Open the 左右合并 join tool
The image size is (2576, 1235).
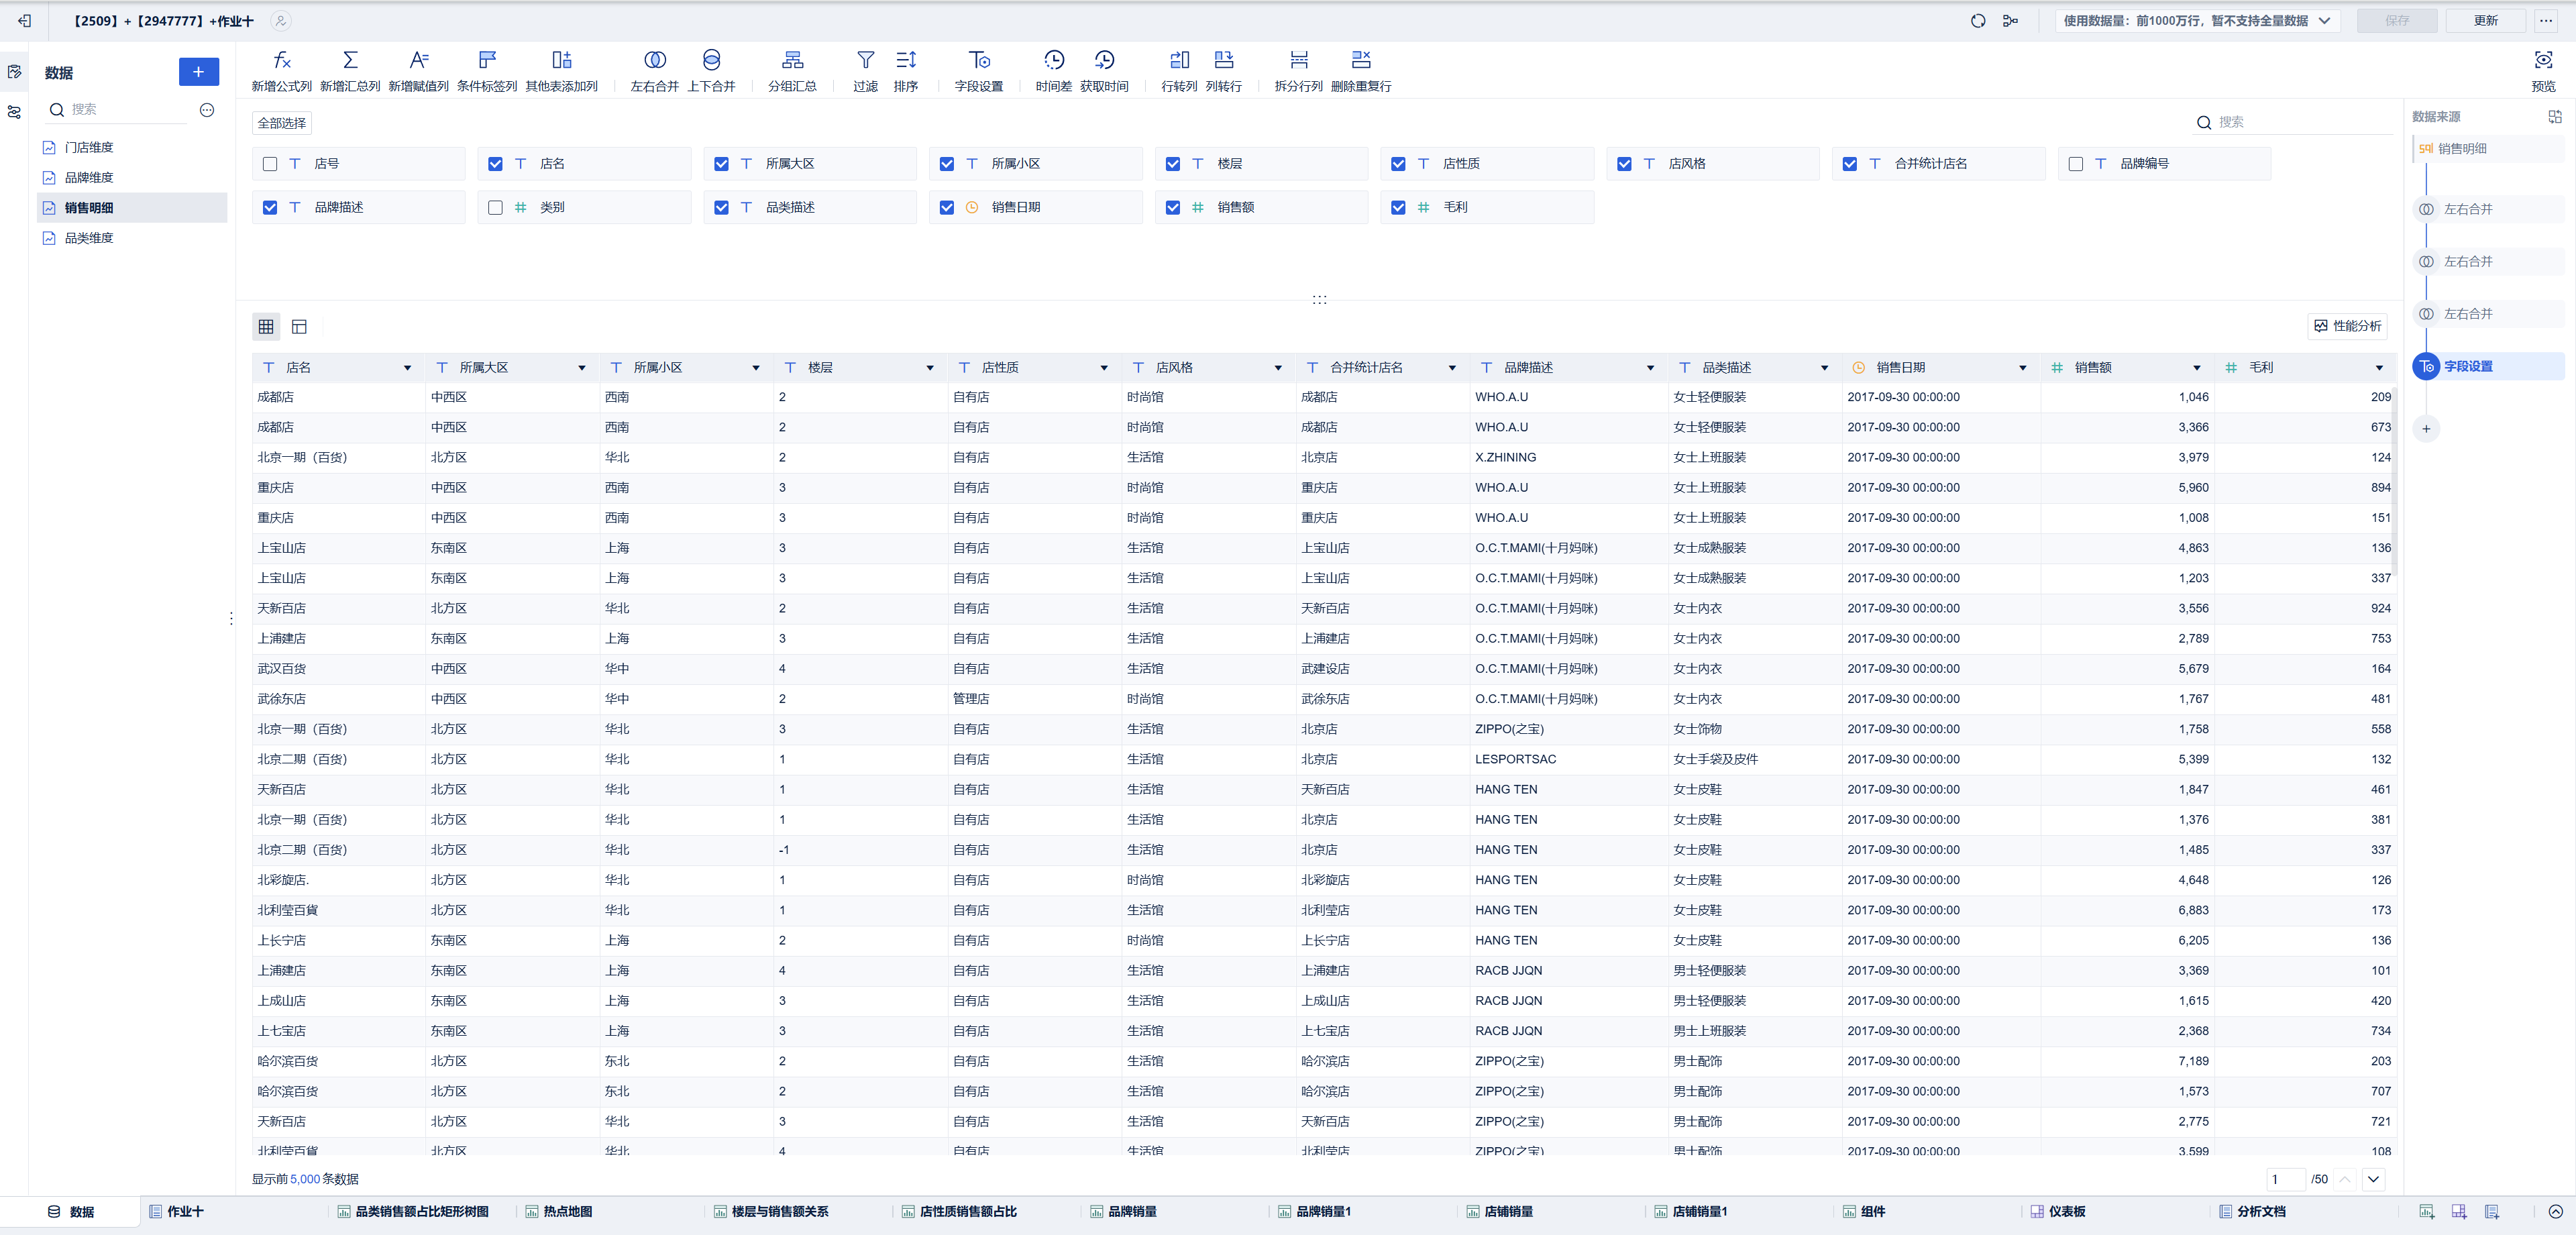click(x=654, y=61)
